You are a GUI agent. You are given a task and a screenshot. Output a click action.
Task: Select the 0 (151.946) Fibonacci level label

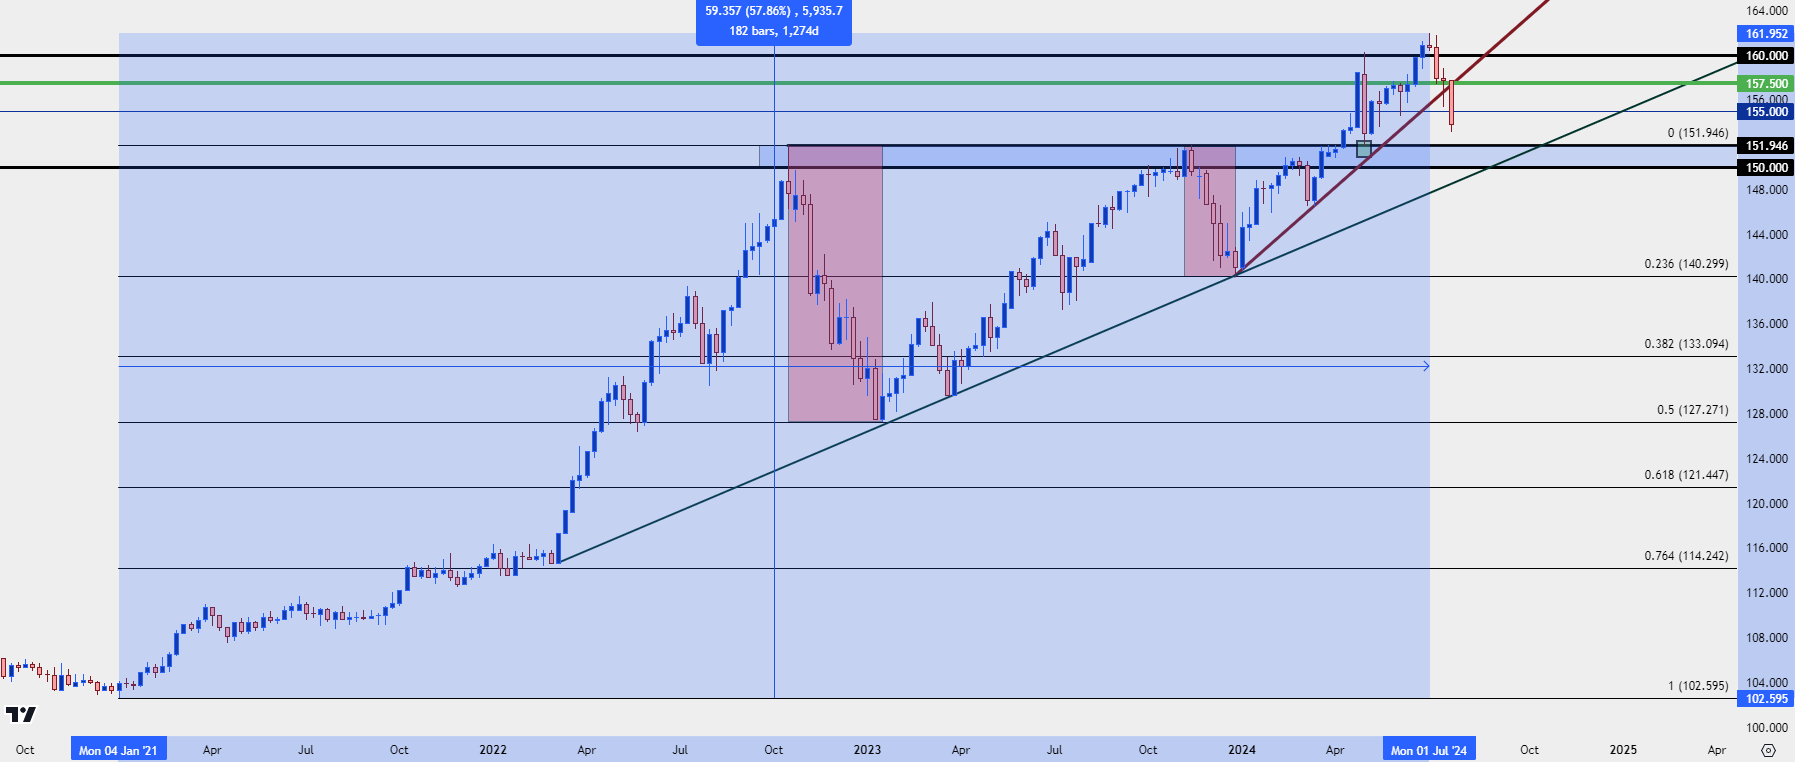[1697, 133]
